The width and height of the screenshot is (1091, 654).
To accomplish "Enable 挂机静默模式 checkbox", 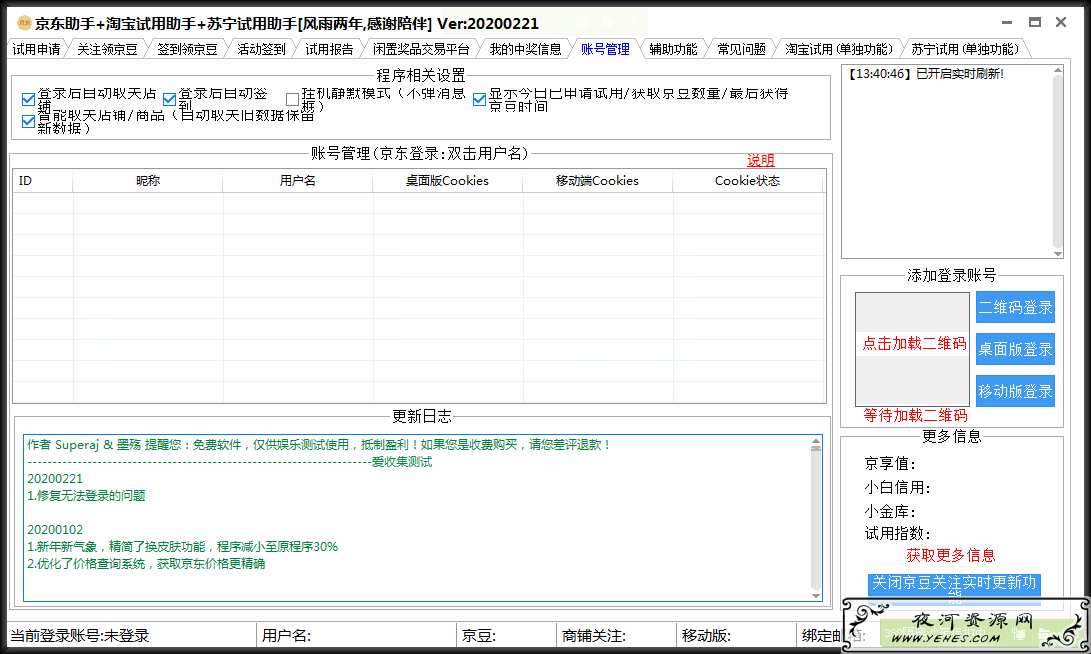I will 292,99.
